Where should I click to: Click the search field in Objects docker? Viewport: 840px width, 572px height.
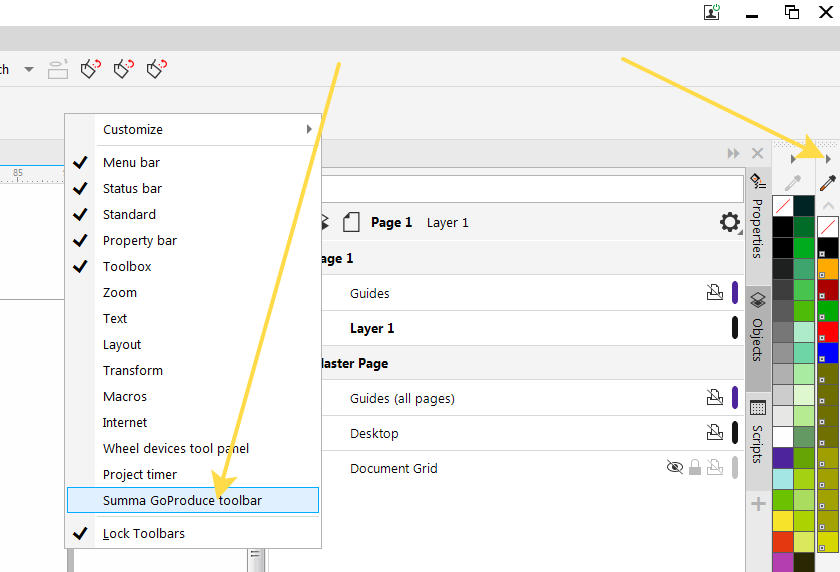click(x=532, y=189)
